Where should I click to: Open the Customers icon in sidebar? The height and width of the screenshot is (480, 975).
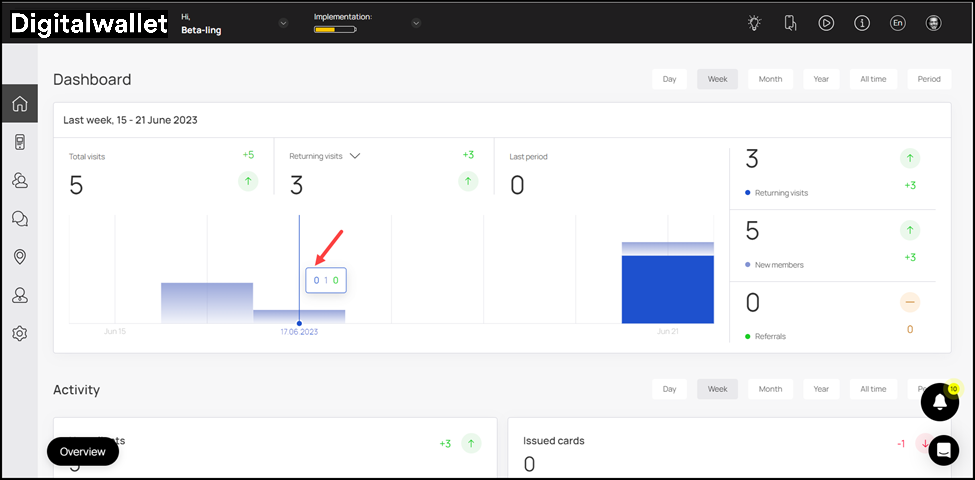click(19, 180)
